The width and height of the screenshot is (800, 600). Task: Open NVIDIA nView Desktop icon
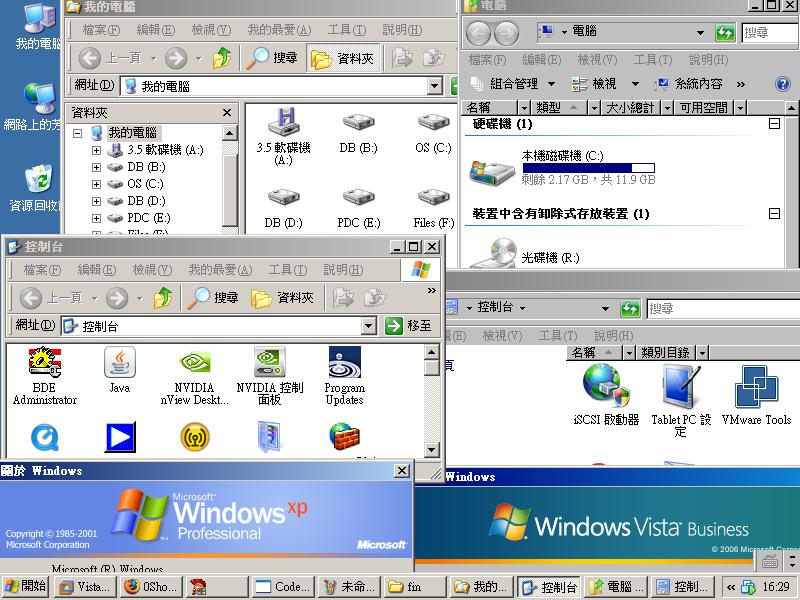[x=194, y=376]
